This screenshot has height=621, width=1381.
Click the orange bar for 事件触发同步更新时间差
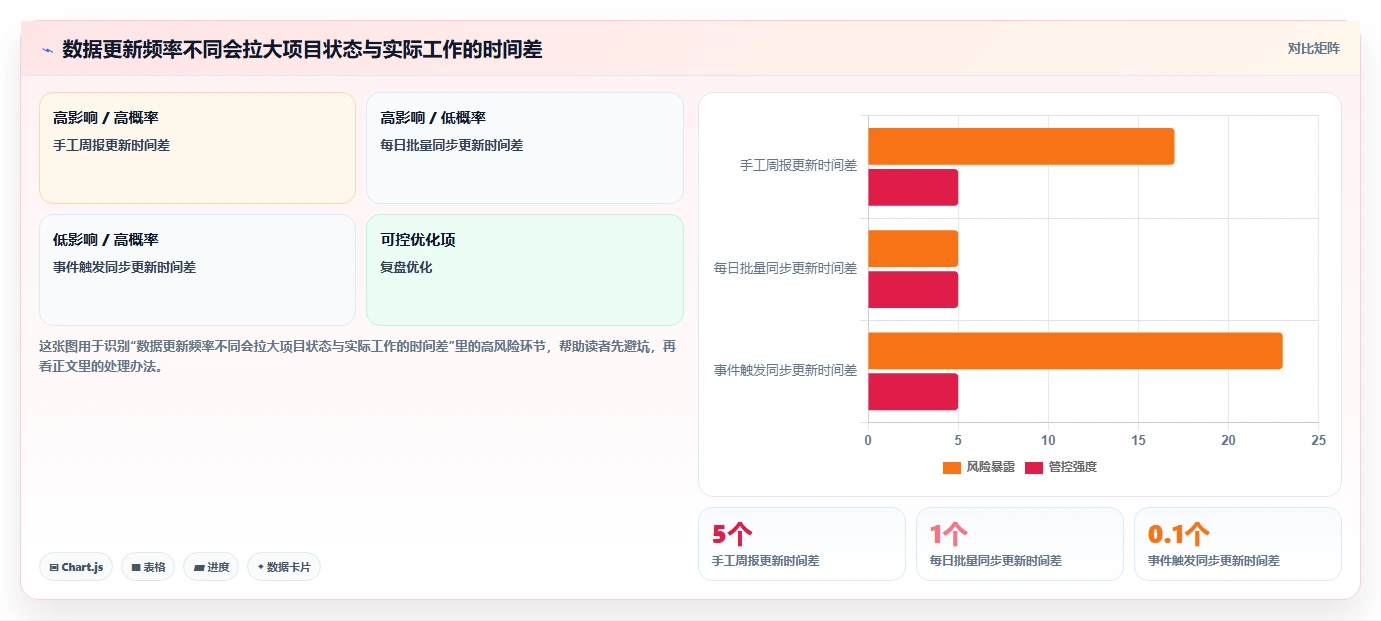click(1075, 351)
